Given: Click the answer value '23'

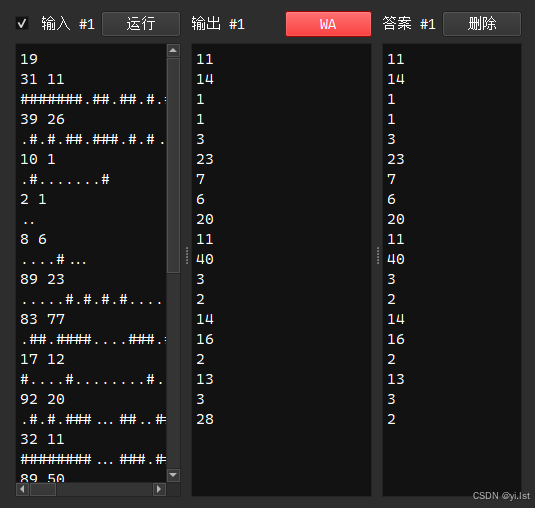Looking at the screenshot, I should pyautogui.click(x=396, y=159).
